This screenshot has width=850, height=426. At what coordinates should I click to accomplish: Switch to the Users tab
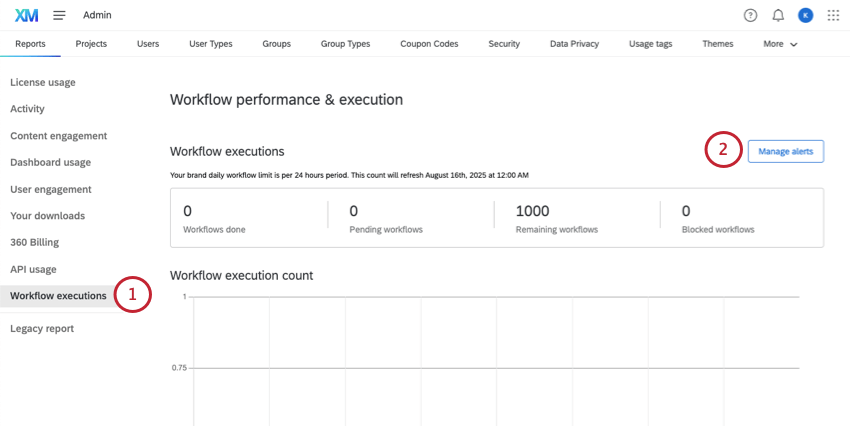148,44
